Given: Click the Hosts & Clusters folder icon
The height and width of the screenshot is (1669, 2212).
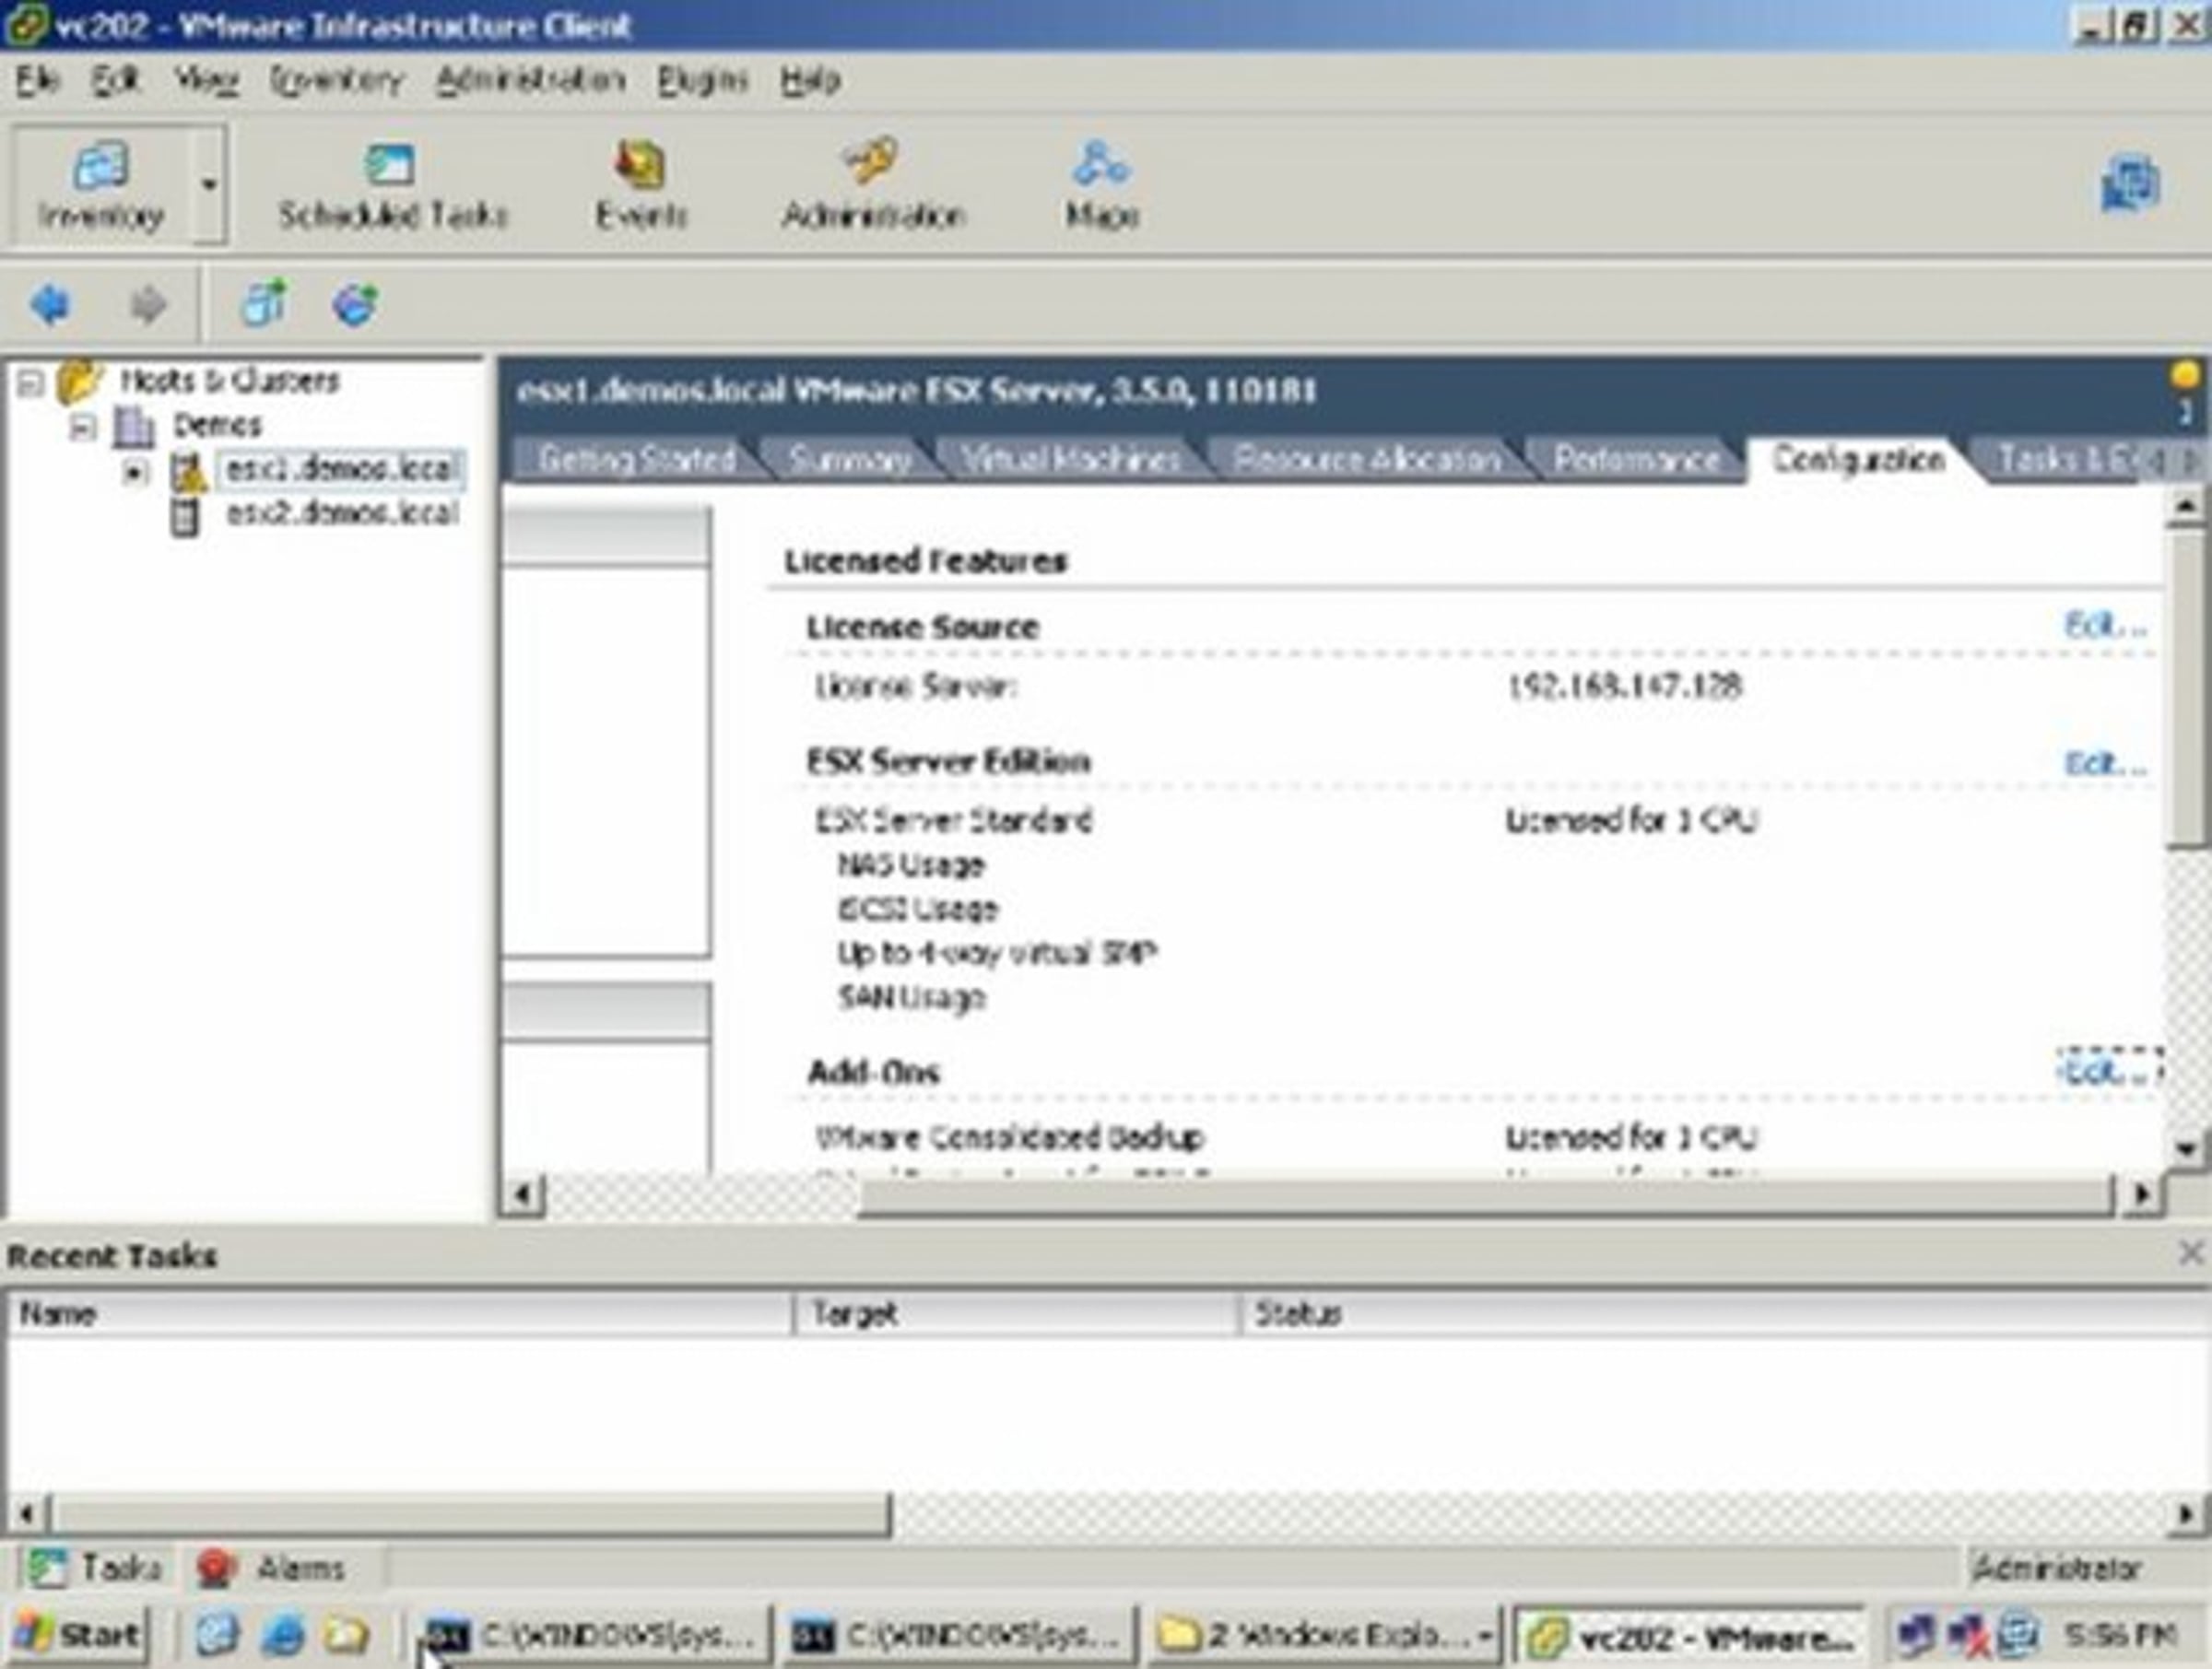Looking at the screenshot, I should point(79,381).
